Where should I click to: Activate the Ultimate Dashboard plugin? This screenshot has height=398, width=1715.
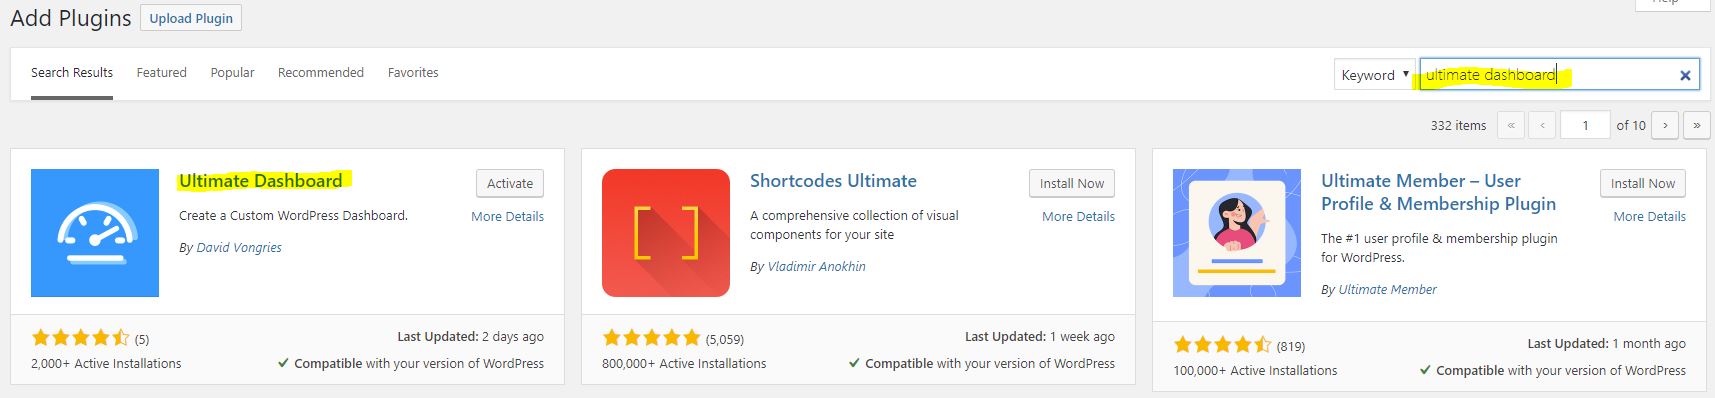tap(510, 183)
